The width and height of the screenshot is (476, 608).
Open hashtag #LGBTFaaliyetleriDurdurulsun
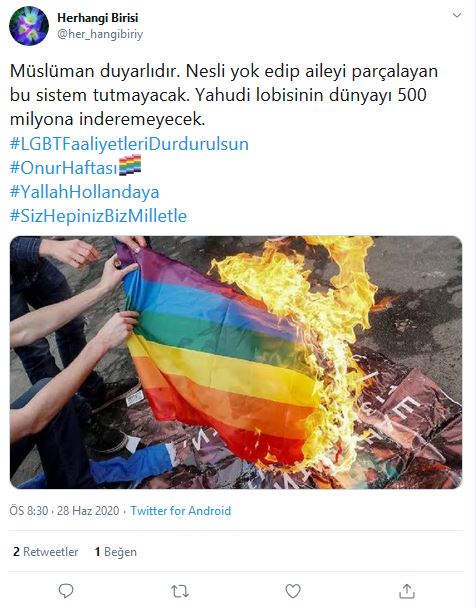pos(129,144)
